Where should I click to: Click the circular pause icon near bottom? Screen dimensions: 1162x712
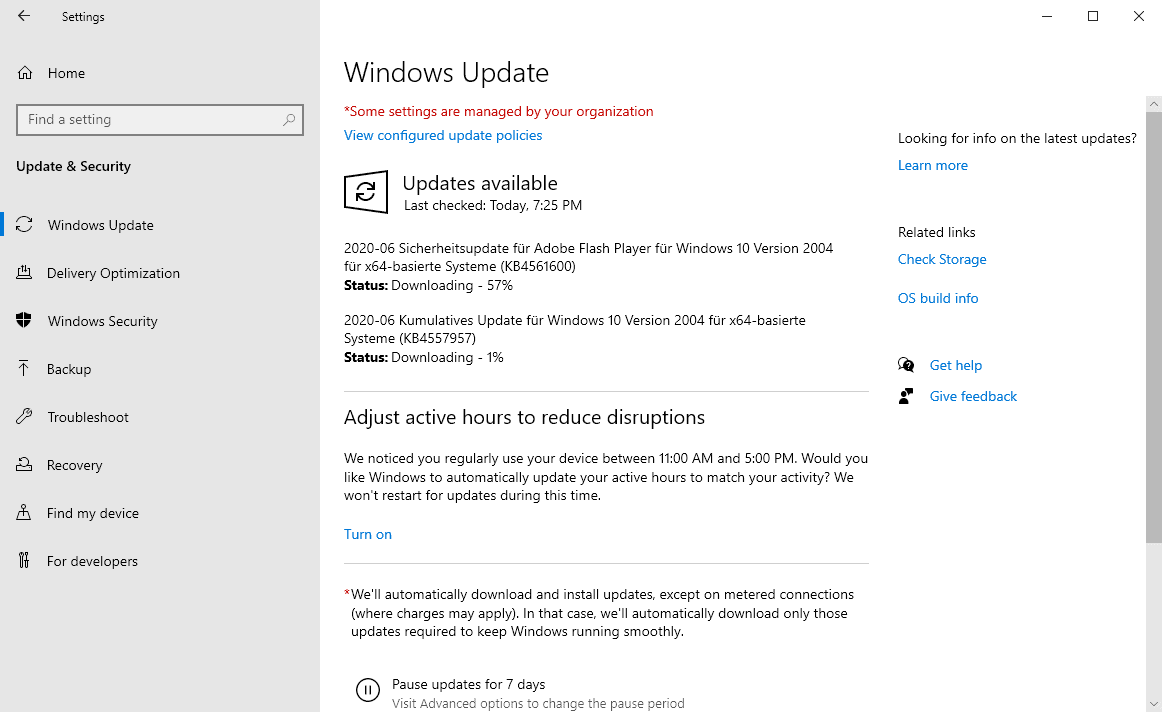click(368, 690)
